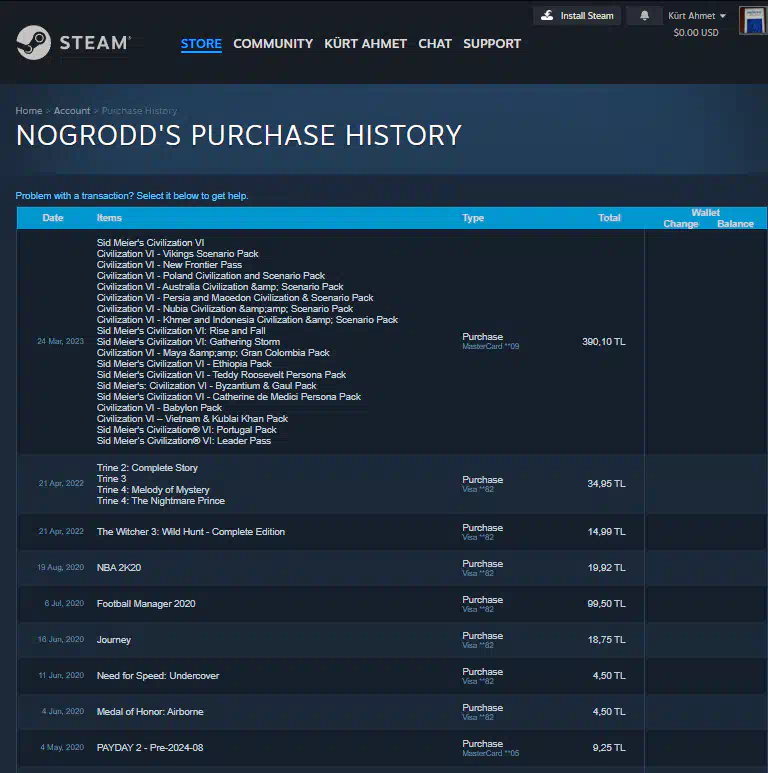Open the CHAT menu item
The image size is (768, 773).
point(435,43)
